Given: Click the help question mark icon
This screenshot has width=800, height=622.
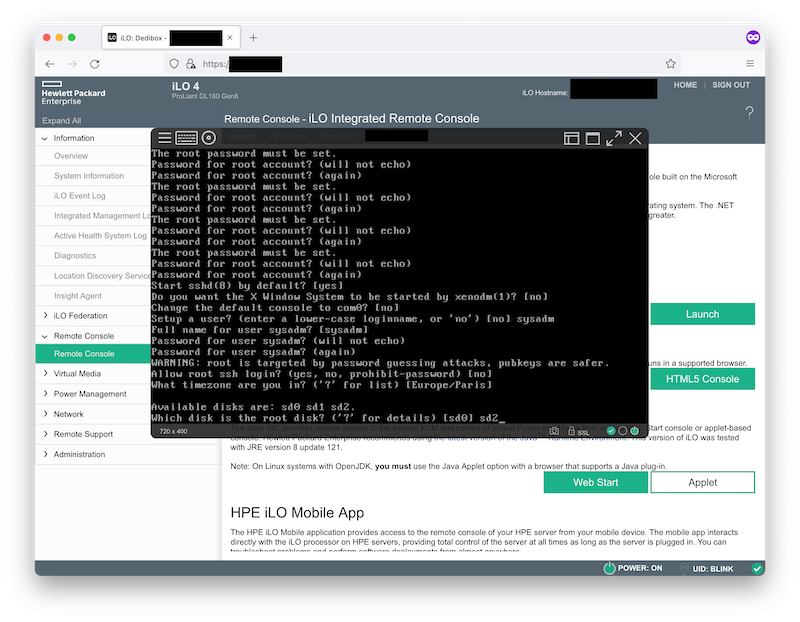Looking at the screenshot, I should pyautogui.click(x=749, y=112).
